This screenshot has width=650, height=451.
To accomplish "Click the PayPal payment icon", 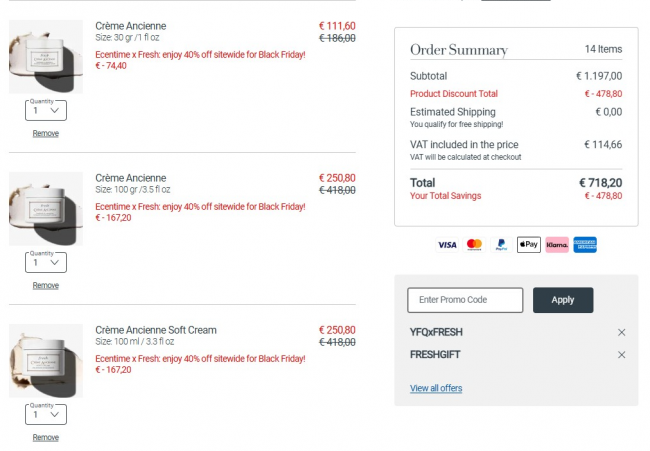I will coord(501,244).
